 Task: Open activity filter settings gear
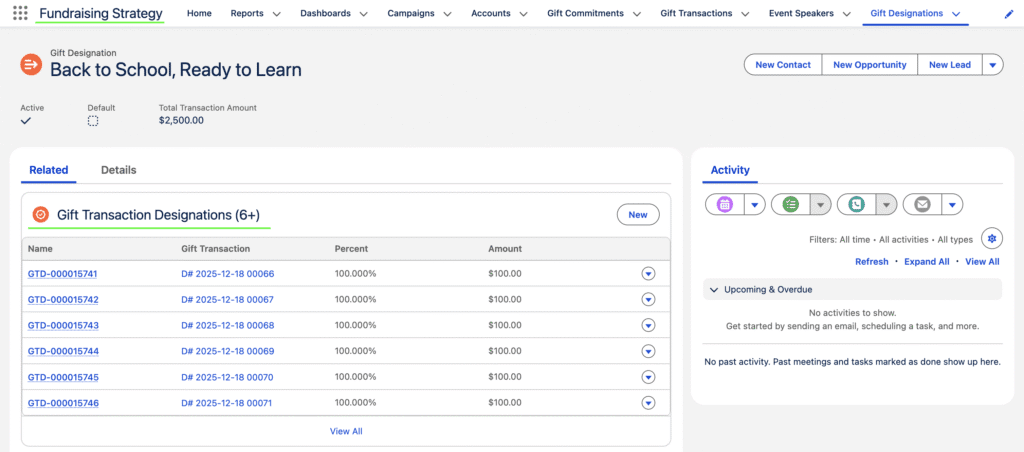pos(991,238)
